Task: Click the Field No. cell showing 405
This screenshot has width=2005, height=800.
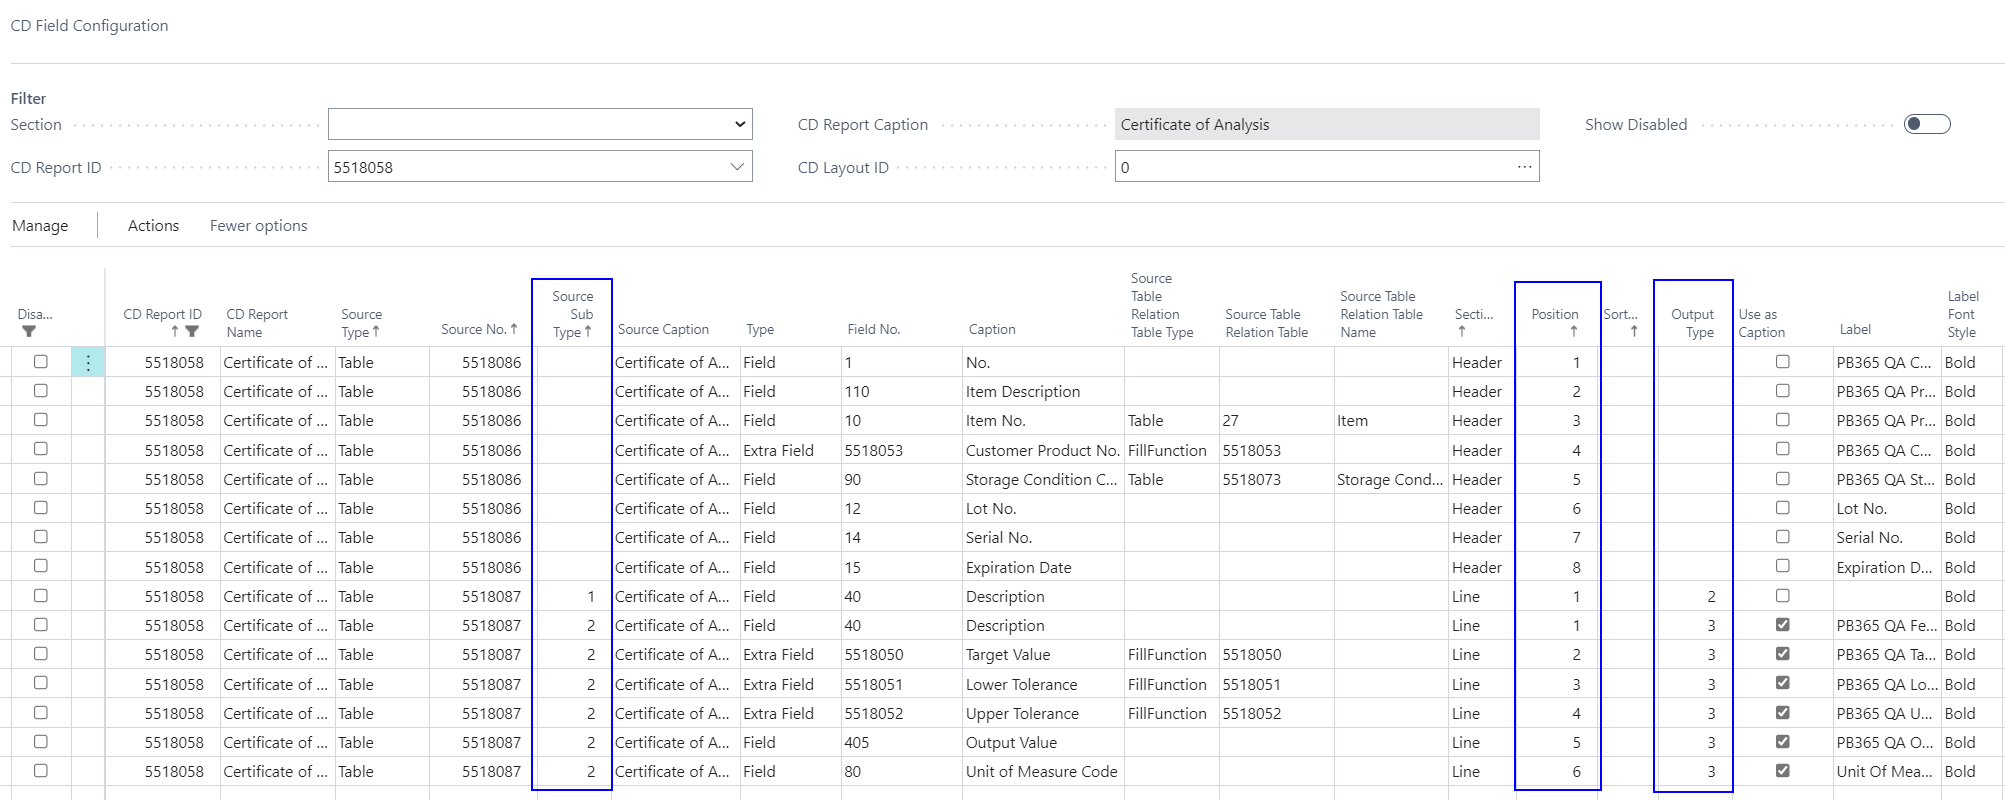Action: [x=902, y=742]
